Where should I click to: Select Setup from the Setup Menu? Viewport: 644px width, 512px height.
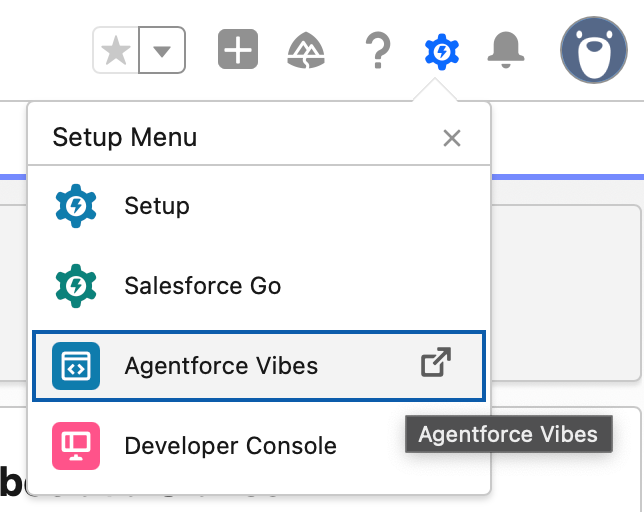(x=259, y=206)
